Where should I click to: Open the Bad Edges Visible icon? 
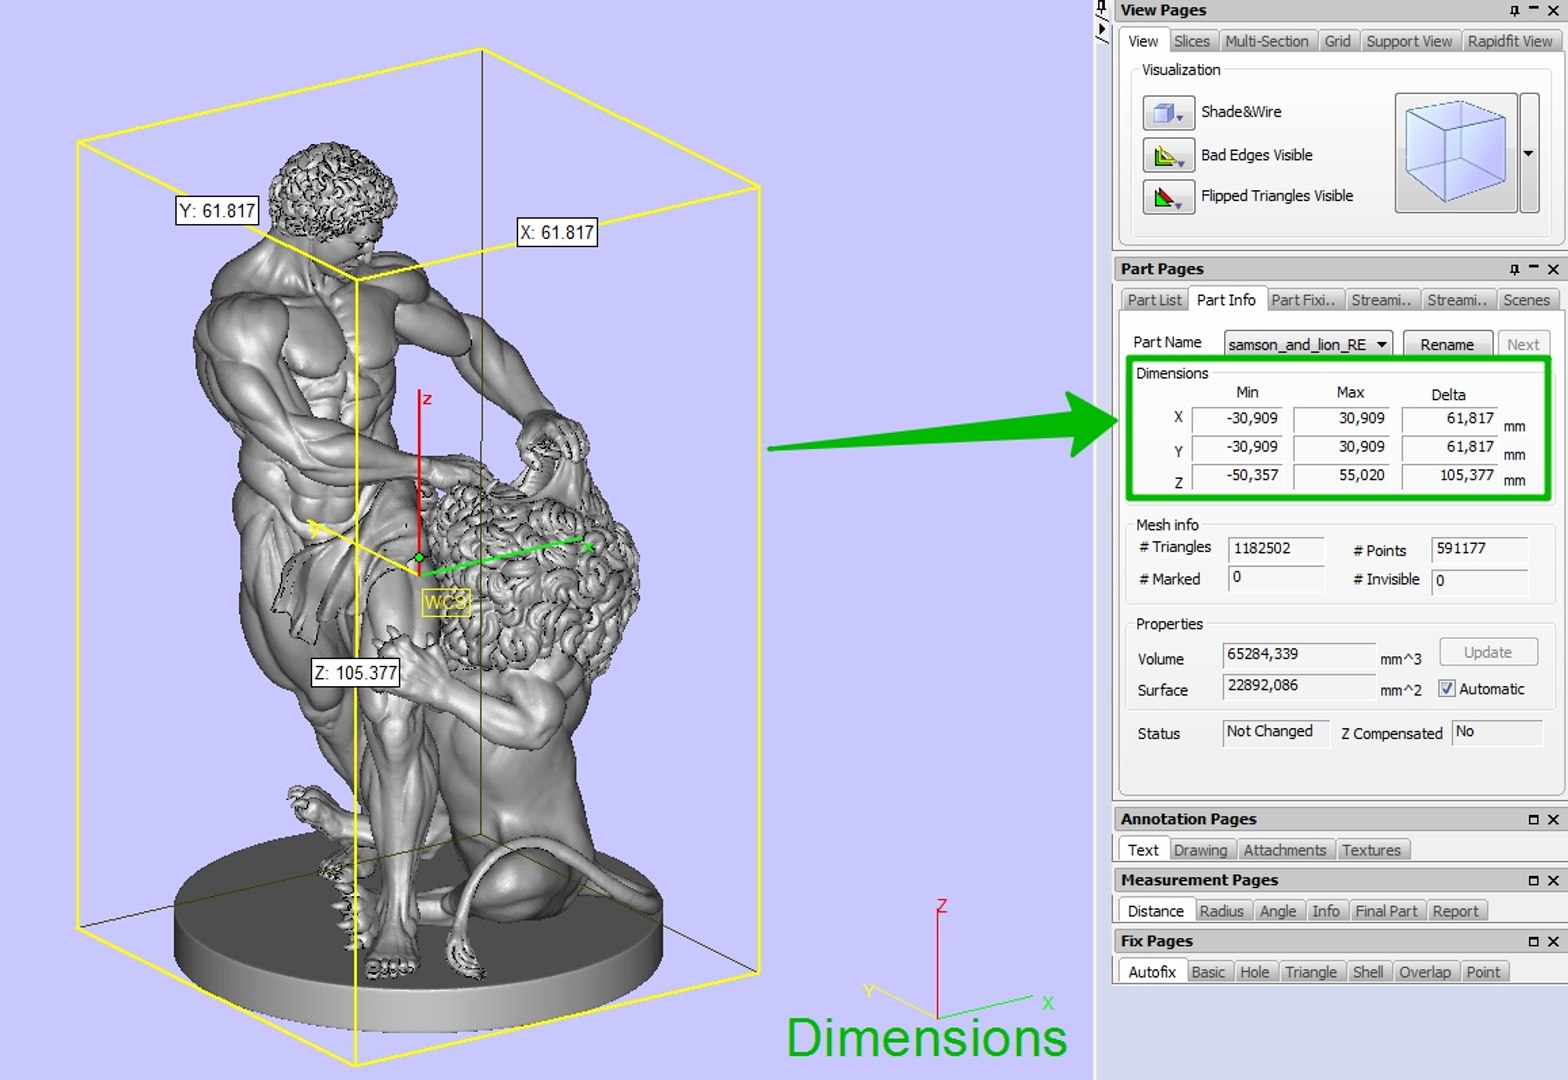click(x=1168, y=155)
